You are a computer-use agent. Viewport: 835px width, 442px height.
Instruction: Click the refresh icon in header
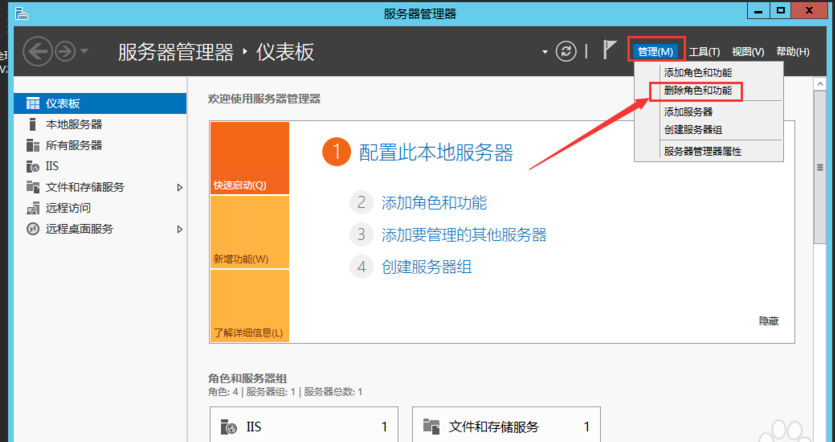566,52
